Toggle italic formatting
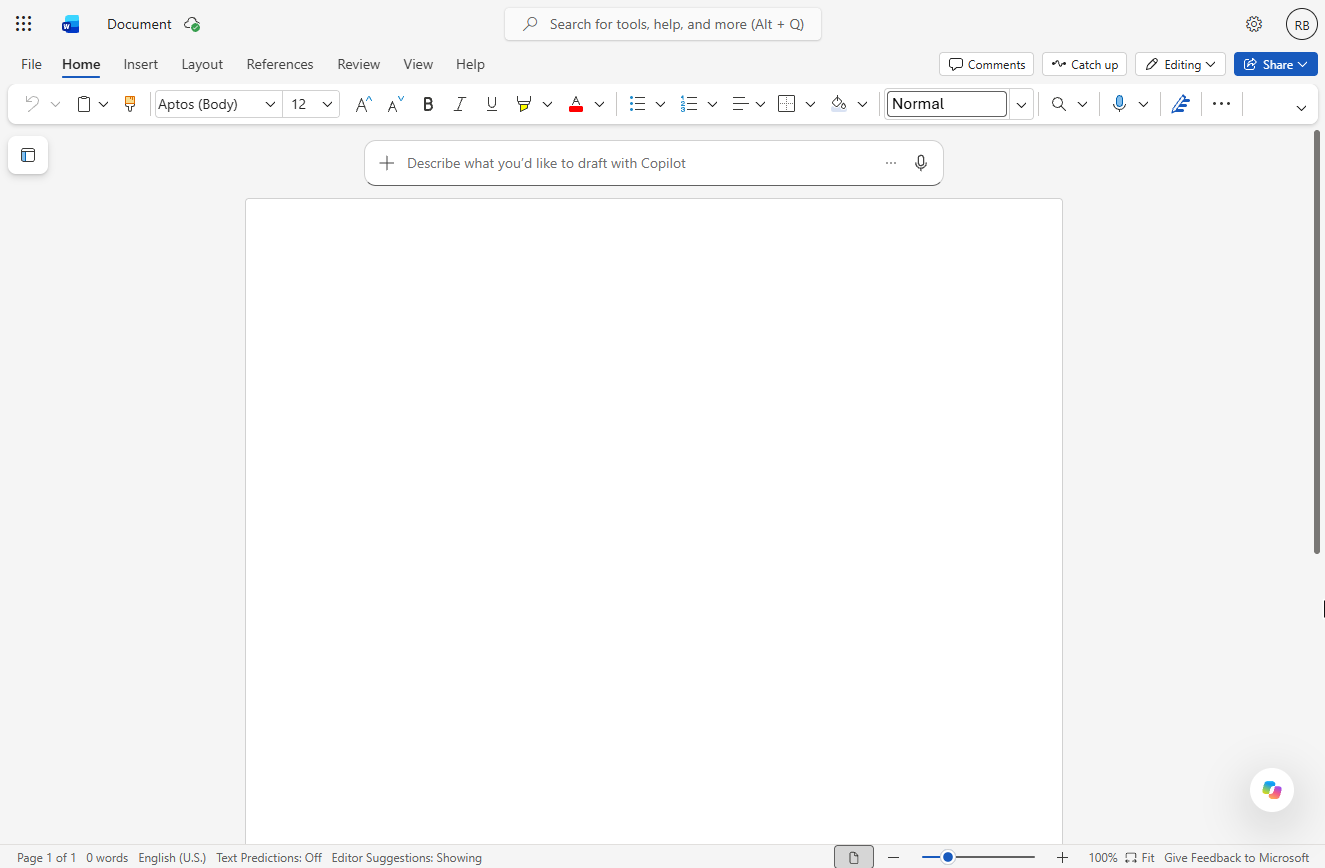This screenshot has height=868, width=1325. pyautogui.click(x=460, y=104)
